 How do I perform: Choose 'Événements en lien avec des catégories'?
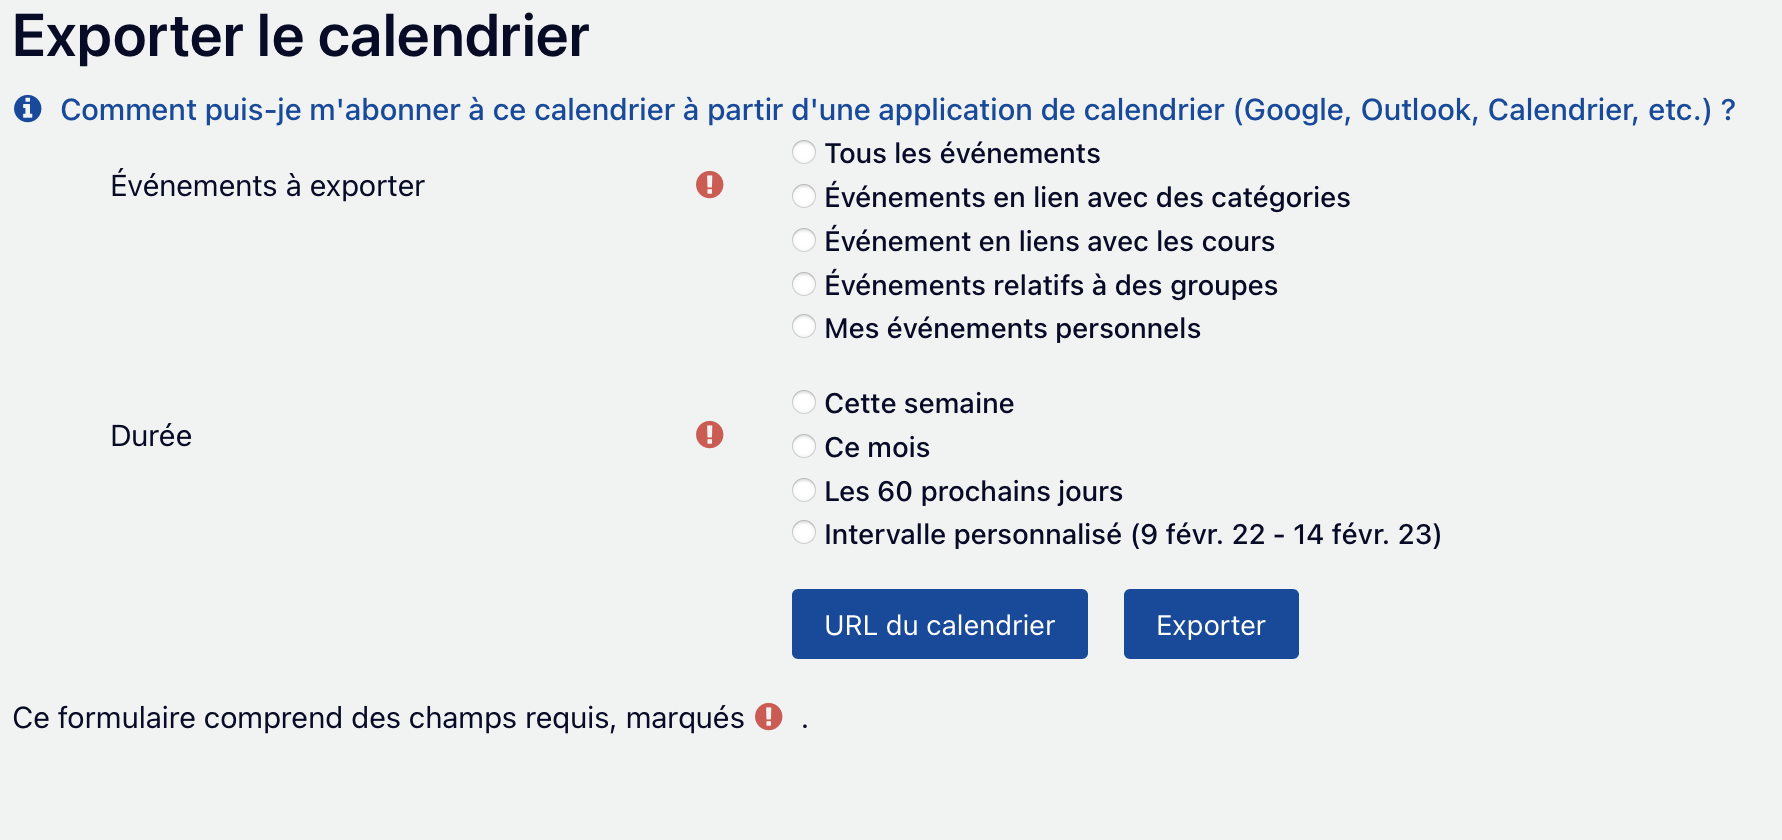[804, 197]
